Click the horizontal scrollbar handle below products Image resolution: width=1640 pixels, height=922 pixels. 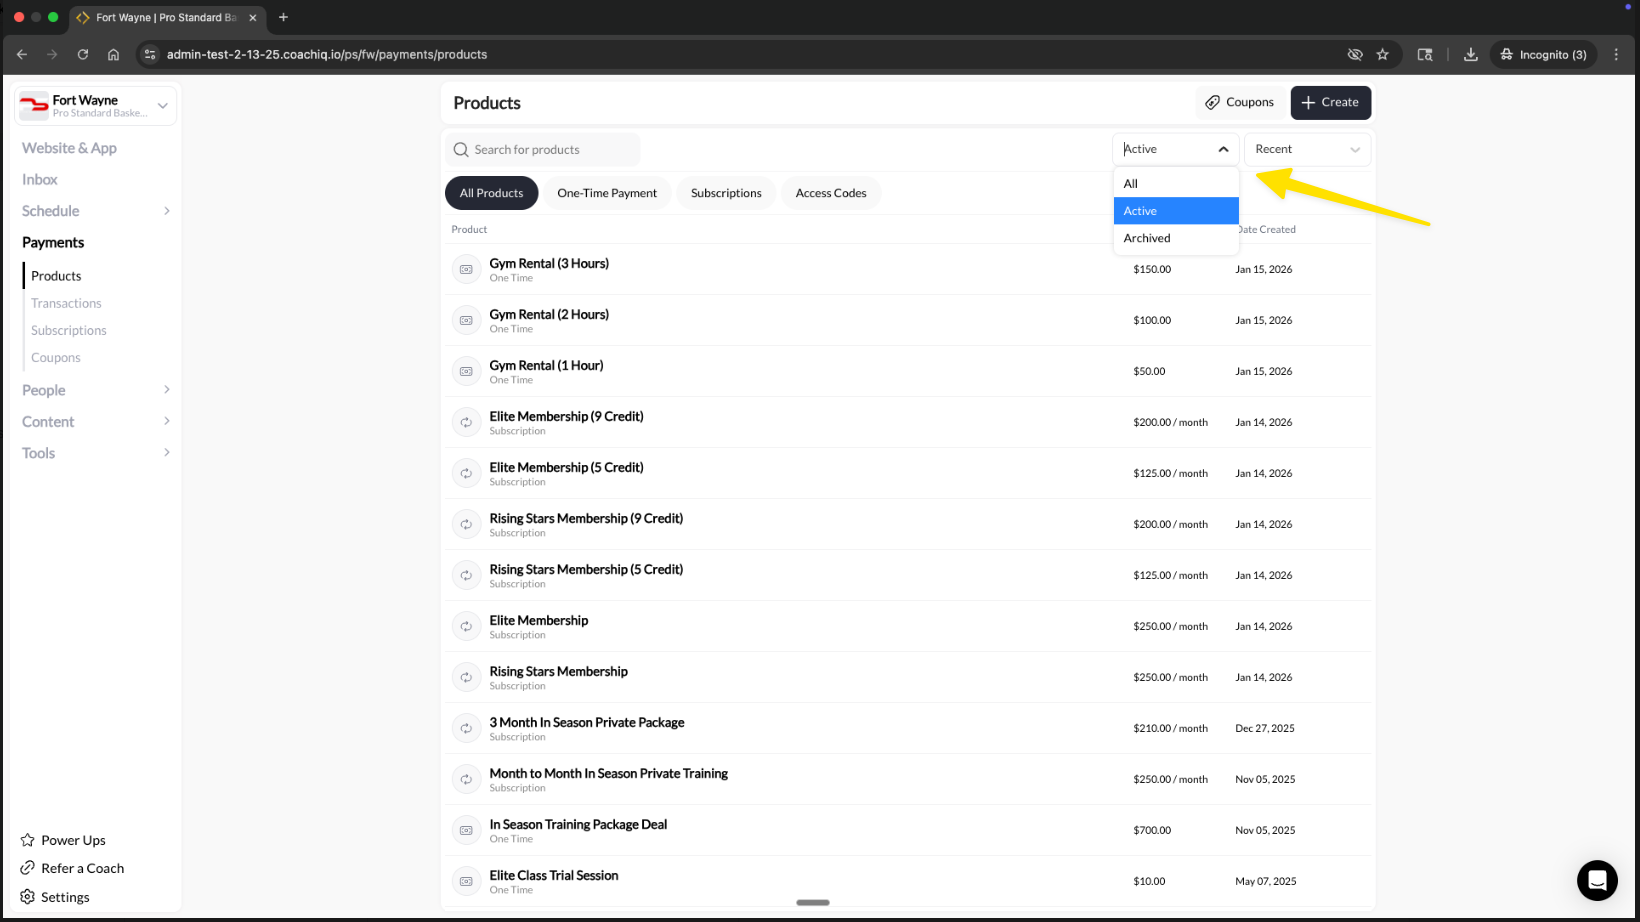(812, 901)
